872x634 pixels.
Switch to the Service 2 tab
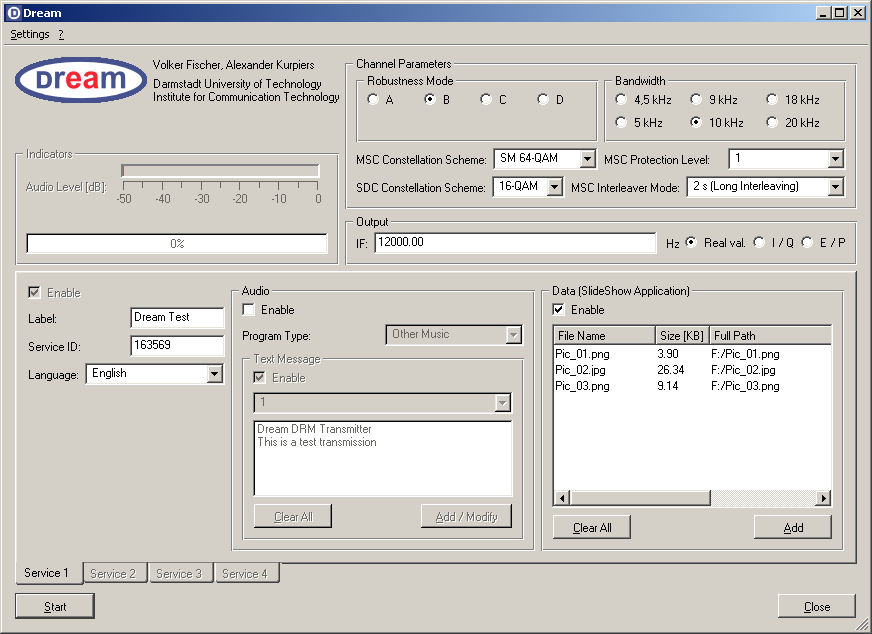(x=114, y=574)
